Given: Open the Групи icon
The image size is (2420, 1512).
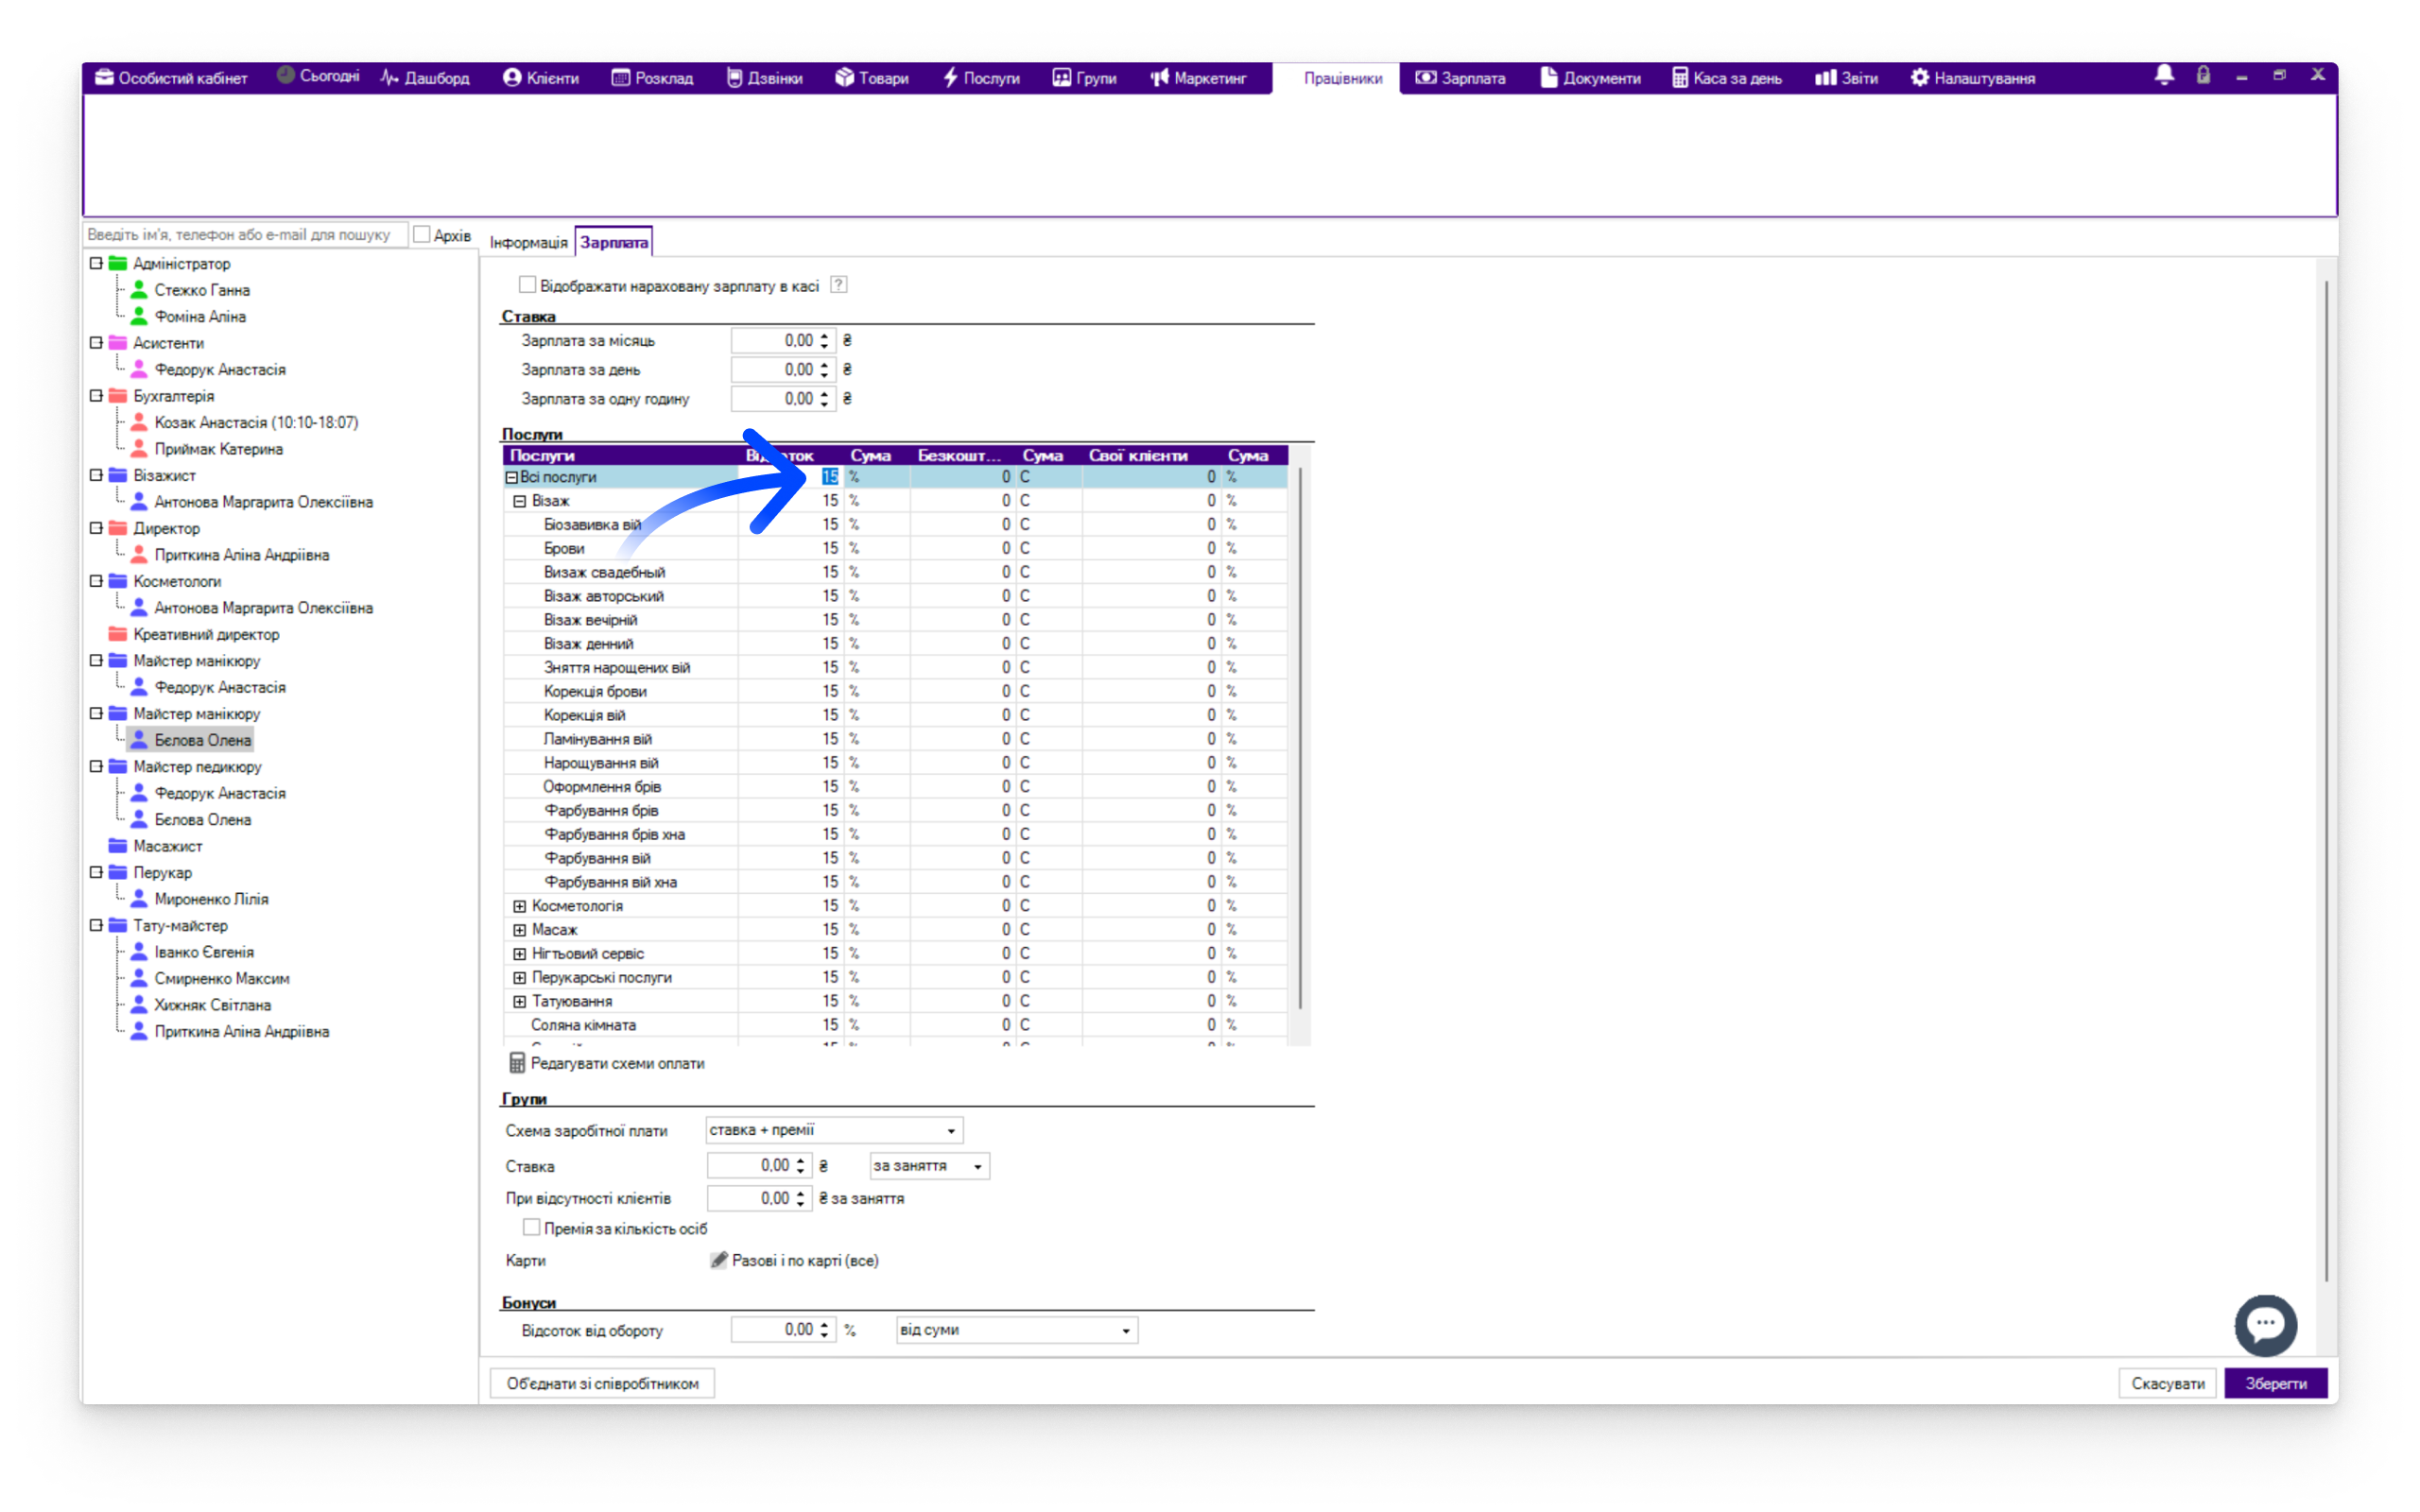Looking at the screenshot, I should [1061, 77].
